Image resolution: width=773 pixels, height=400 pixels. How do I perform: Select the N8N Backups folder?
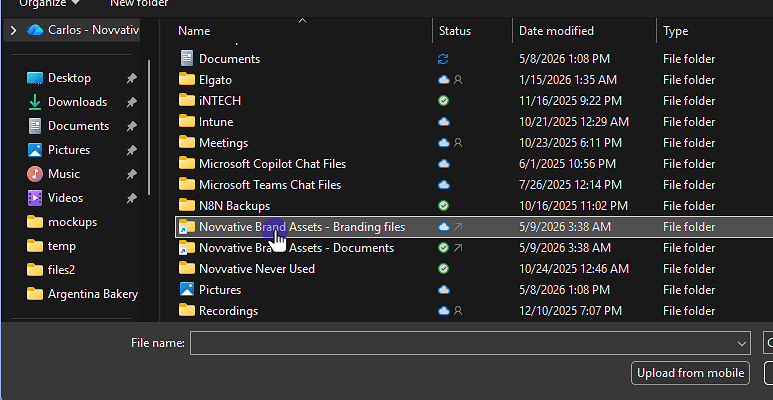click(x=474, y=206)
